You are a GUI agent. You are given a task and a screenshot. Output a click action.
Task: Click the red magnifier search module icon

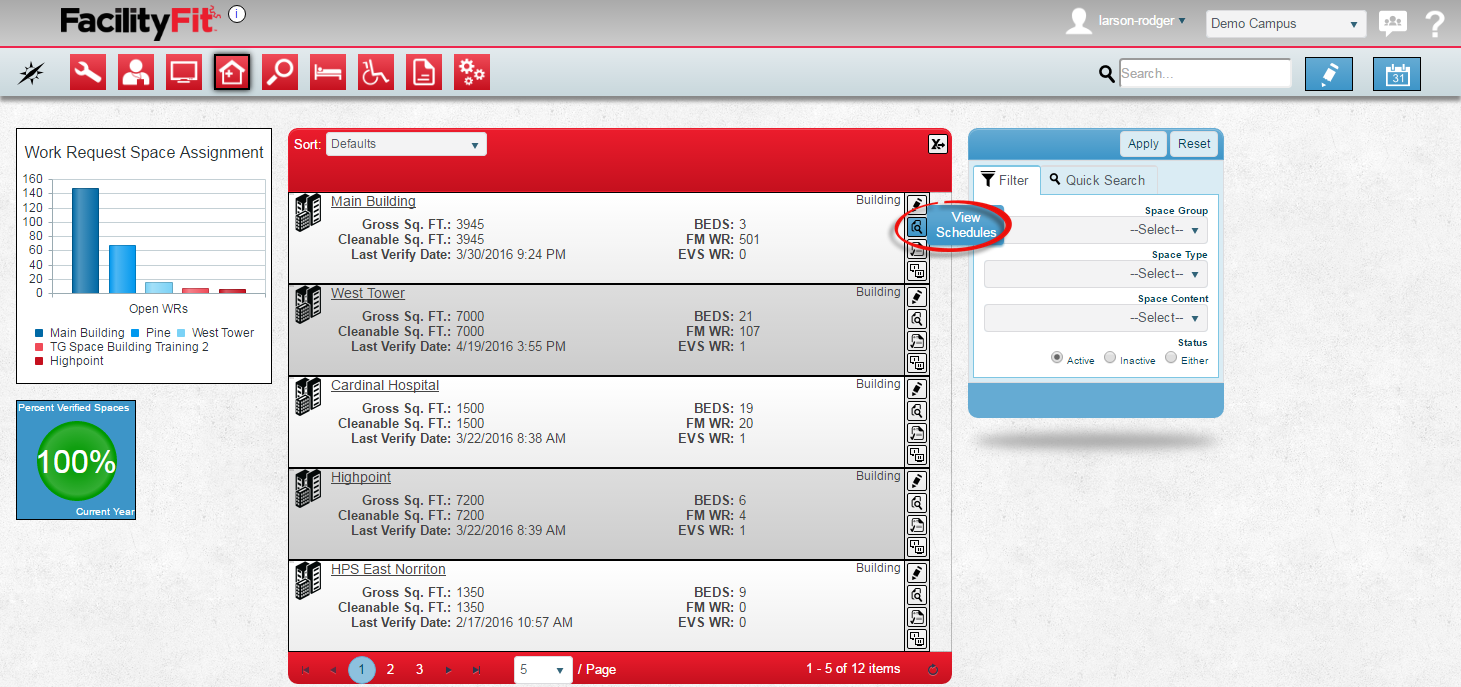280,73
